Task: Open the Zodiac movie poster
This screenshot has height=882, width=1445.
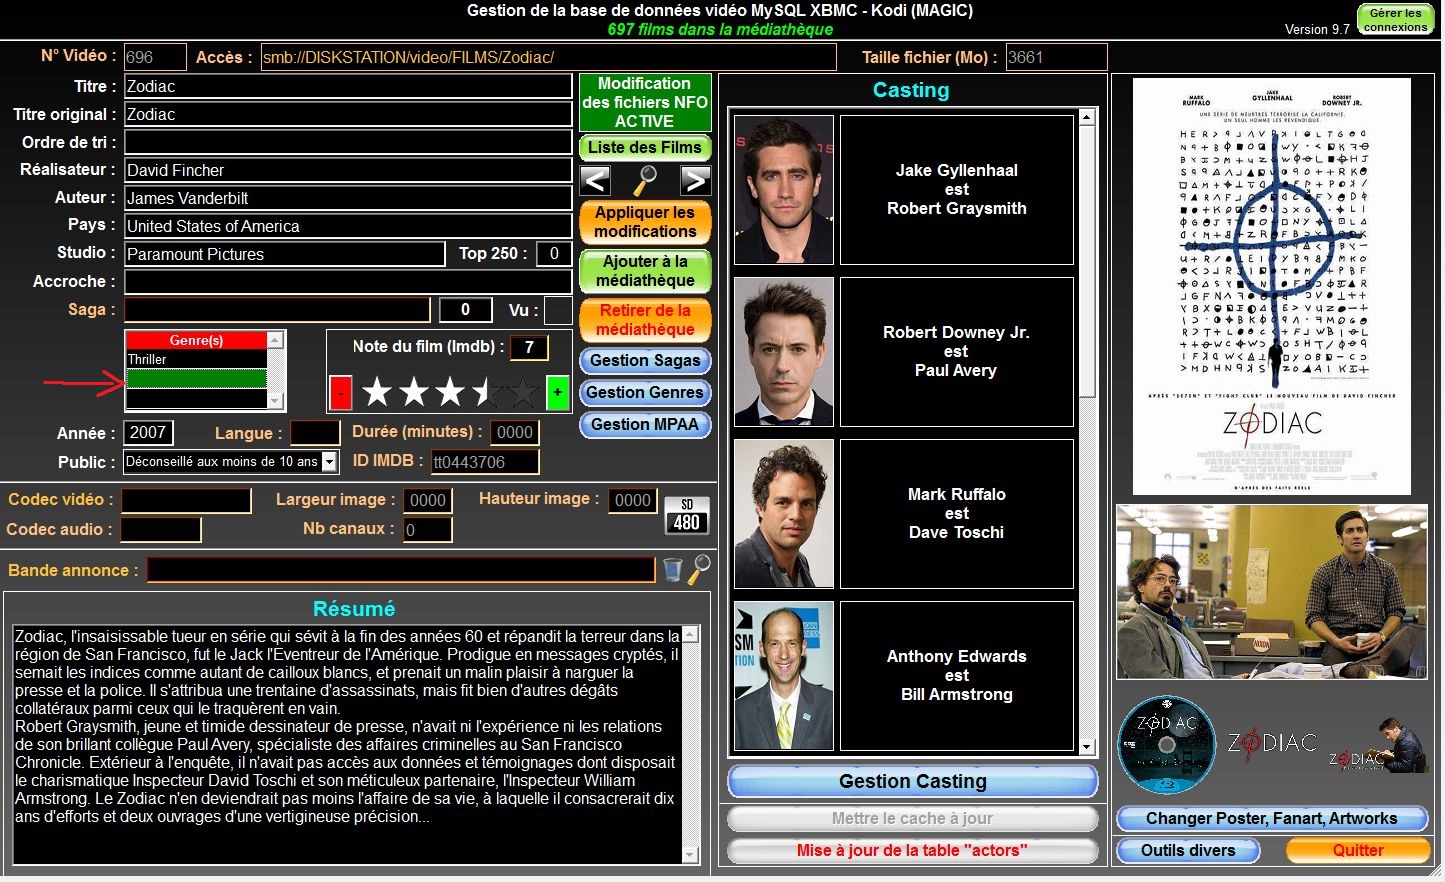Action: click(1271, 286)
